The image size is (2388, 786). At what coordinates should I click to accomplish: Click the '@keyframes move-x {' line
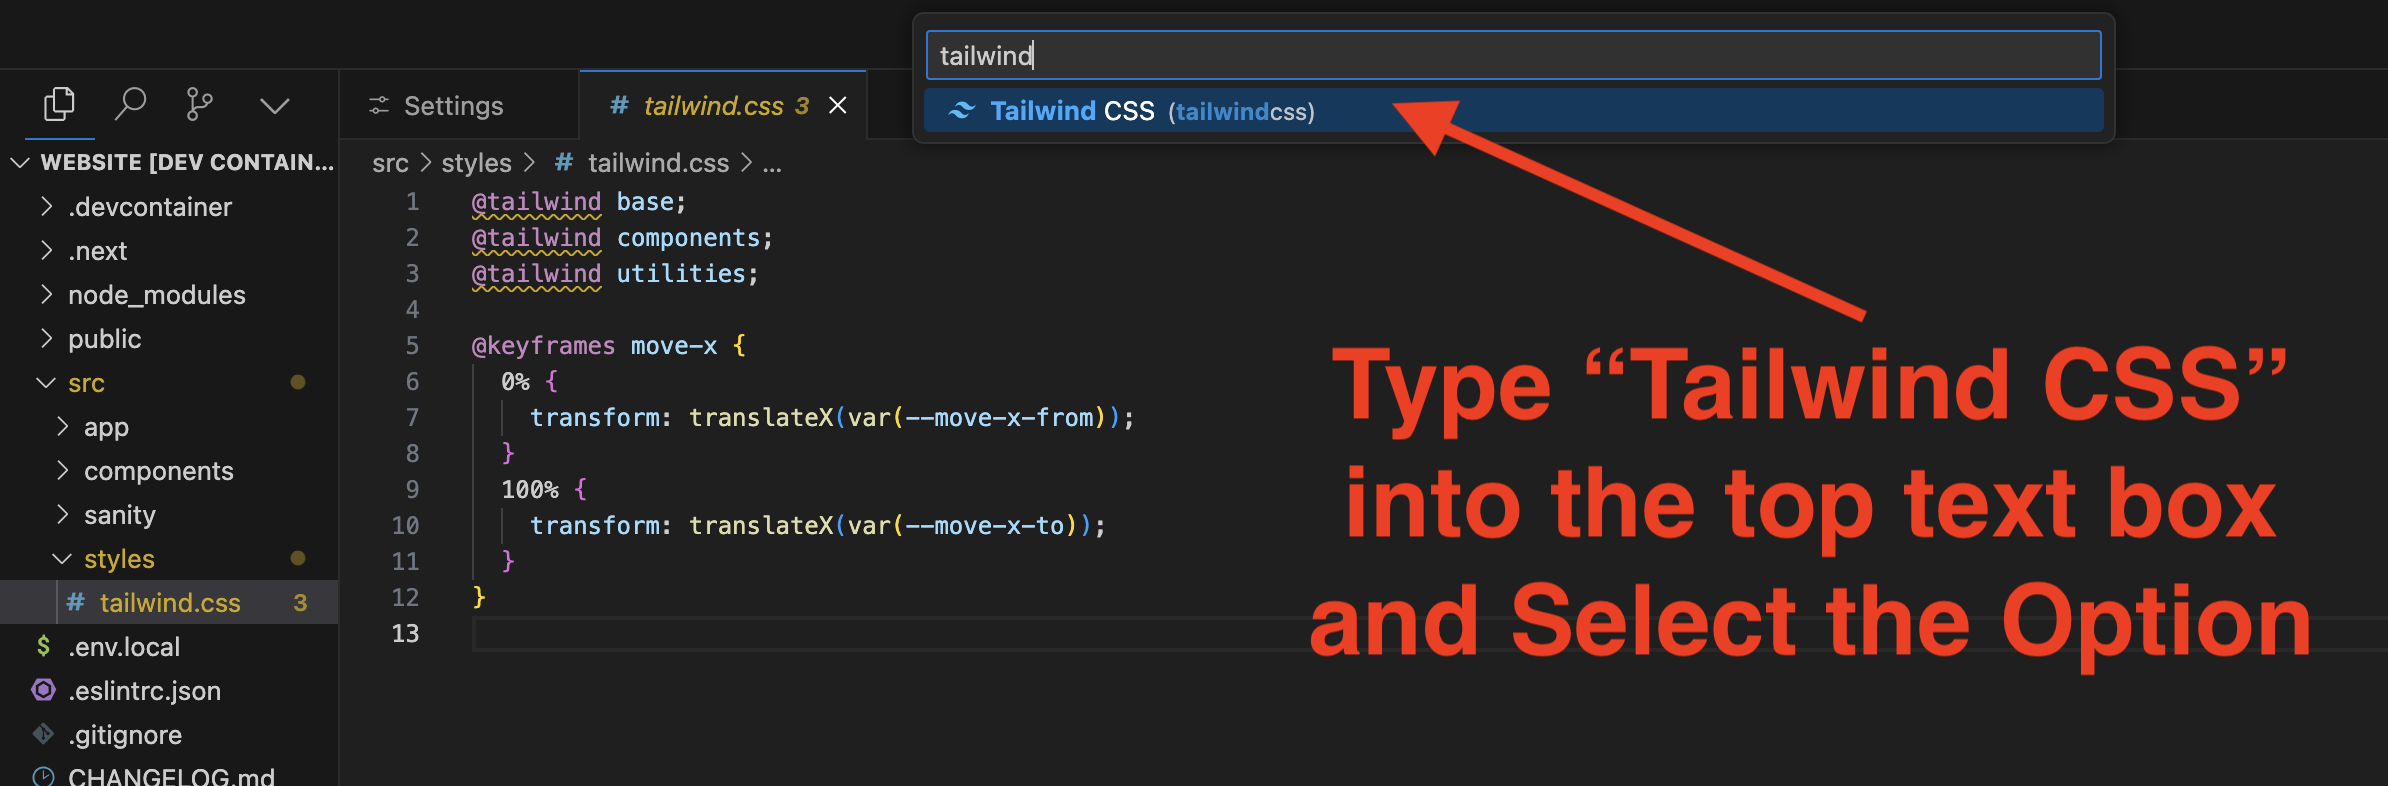pos(608,346)
